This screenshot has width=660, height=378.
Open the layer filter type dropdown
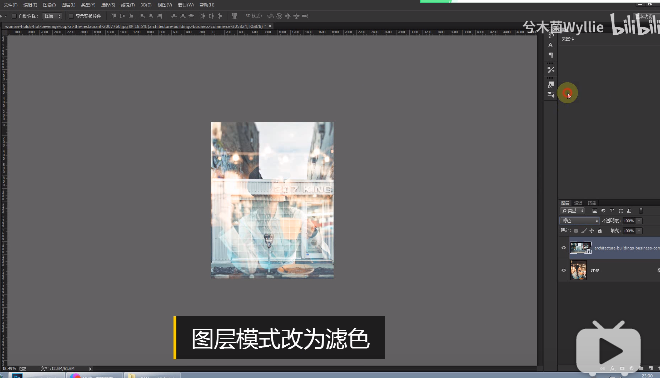[x=572, y=210]
